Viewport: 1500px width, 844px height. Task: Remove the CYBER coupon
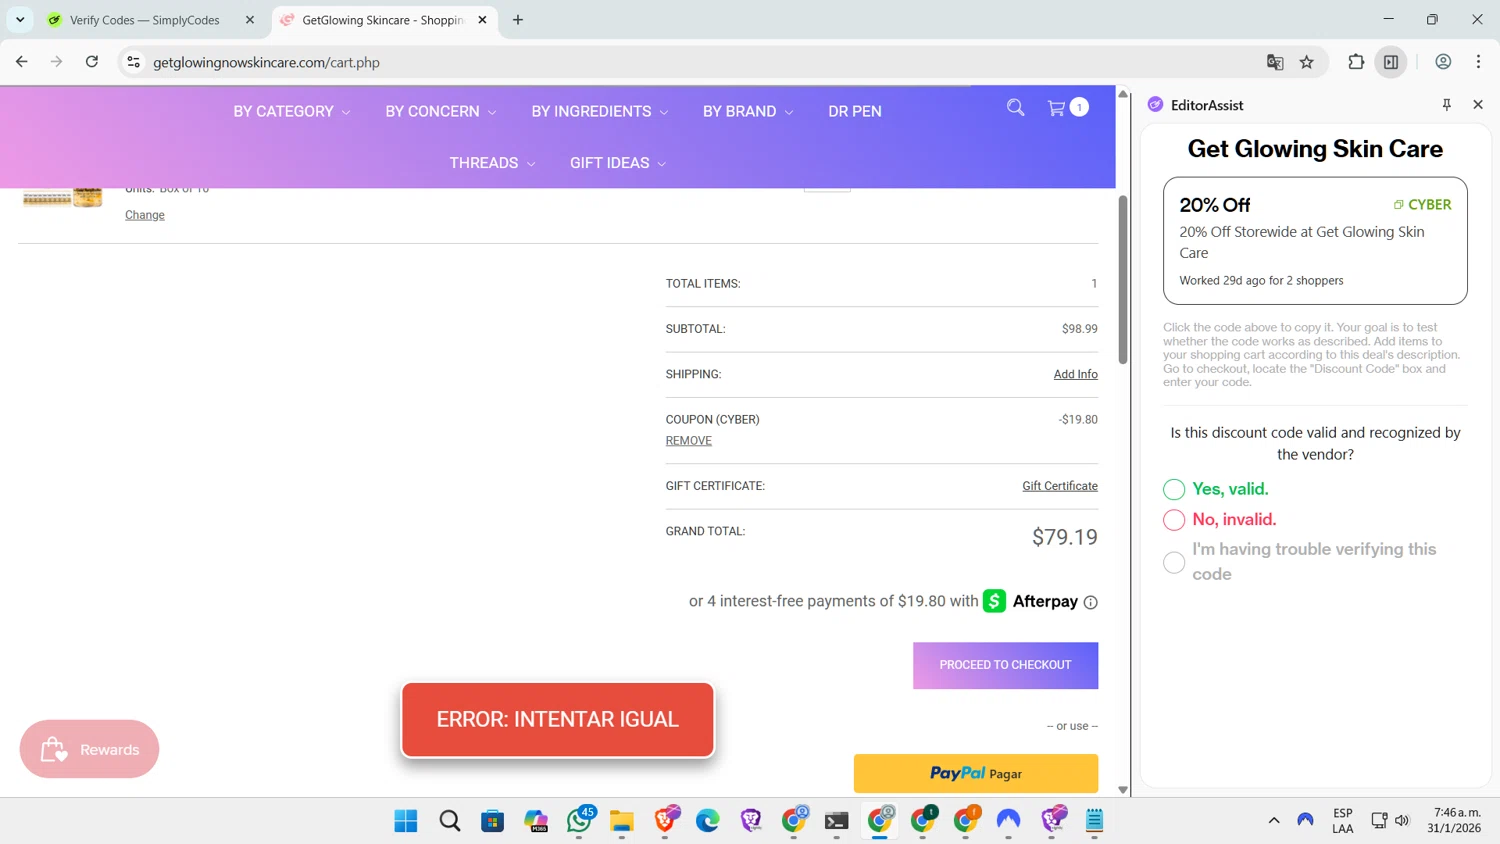689,441
